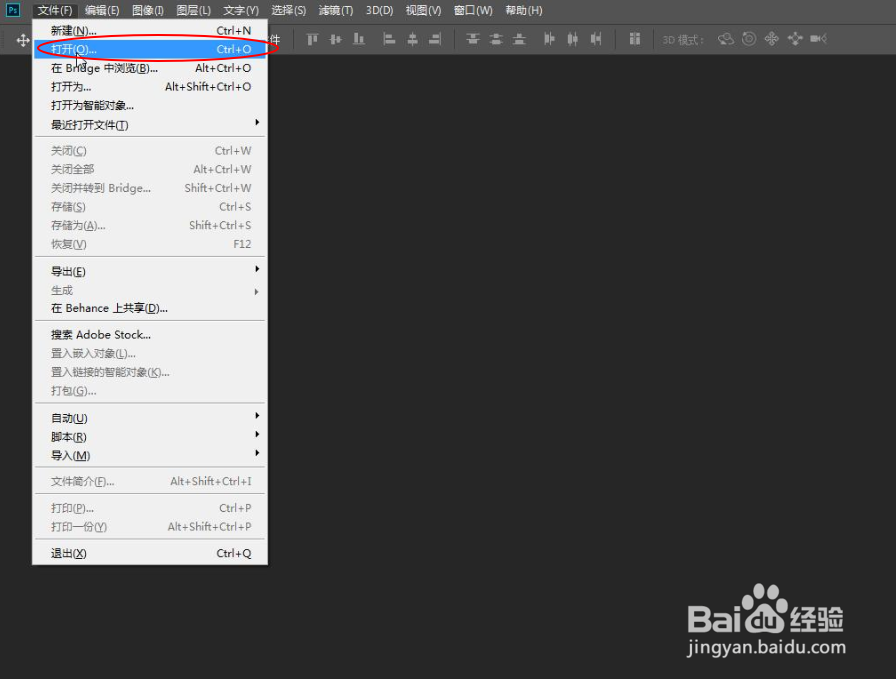Open the 窗口(W) menu

tap(473, 10)
